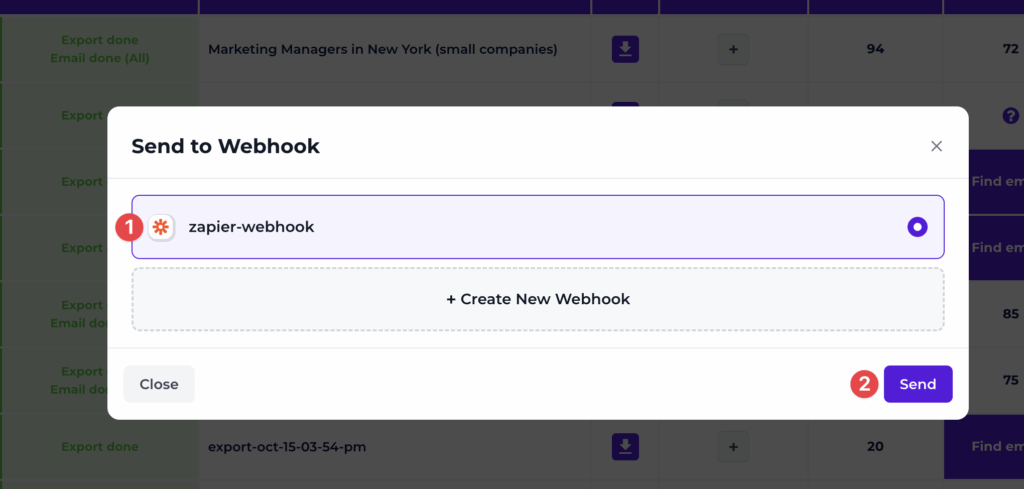Screen dimensions: 1024x489
Task: Click the Send to Webhook dialog title
Action: pos(225,146)
